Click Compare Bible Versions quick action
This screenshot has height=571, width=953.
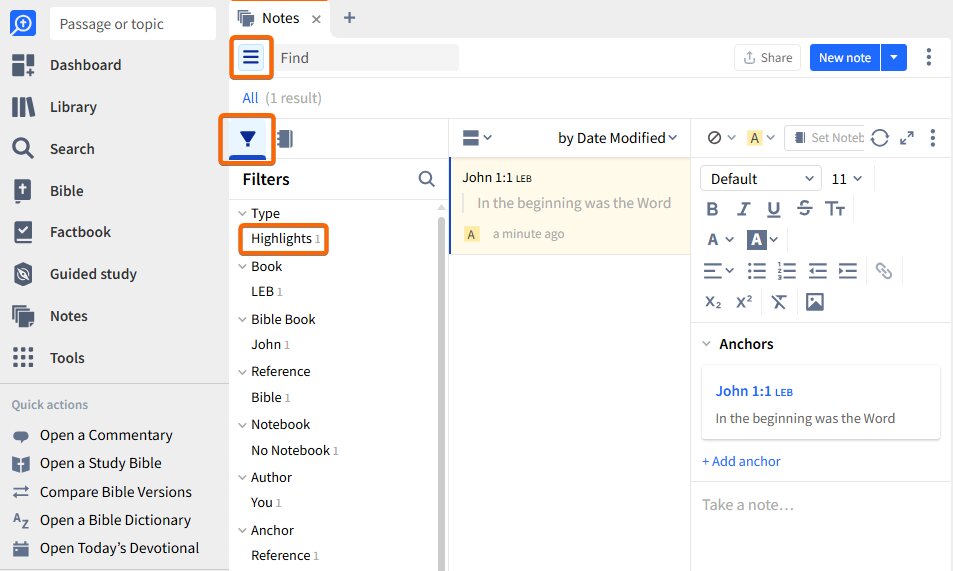[101, 492]
